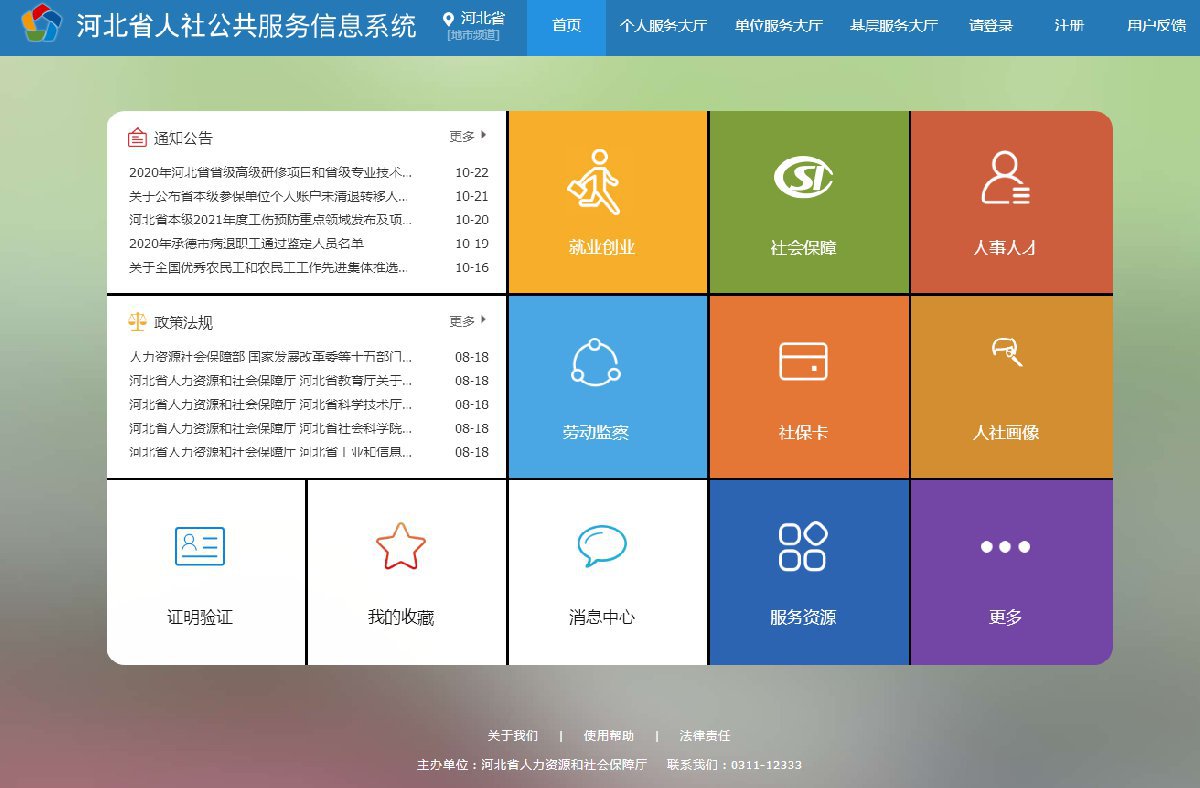1200x788 pixels.
Task: Open the 消息中心 speech bubble icon
Action: (602, 546)
